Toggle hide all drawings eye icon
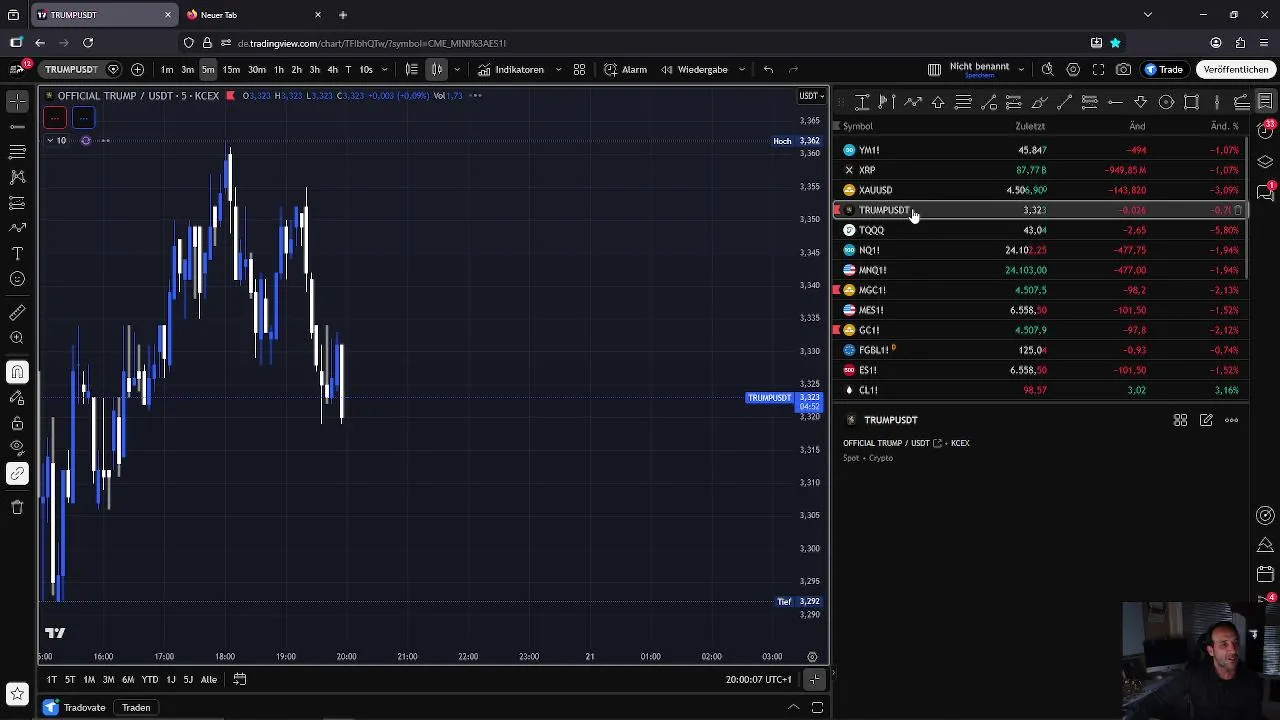1280x720 pixels. click(17, 448)
